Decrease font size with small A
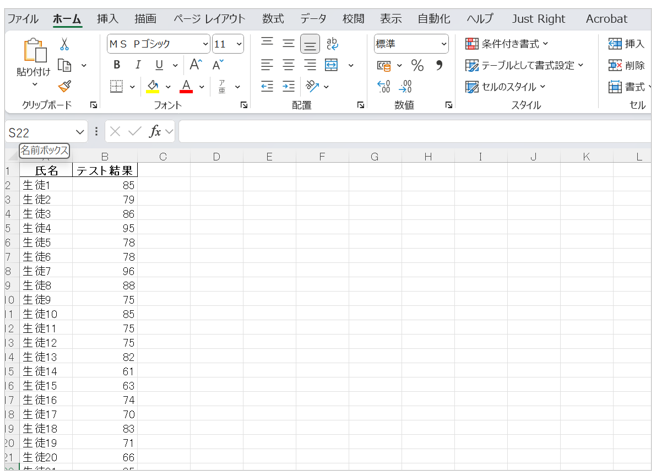657x476 pixels. 217,65
